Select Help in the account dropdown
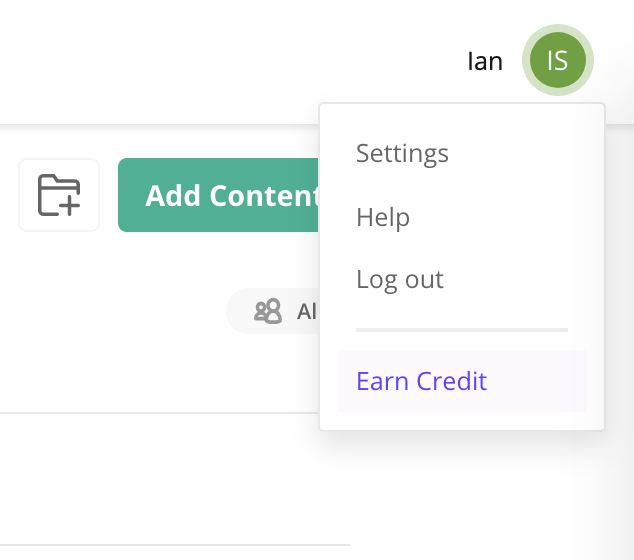 383,217
